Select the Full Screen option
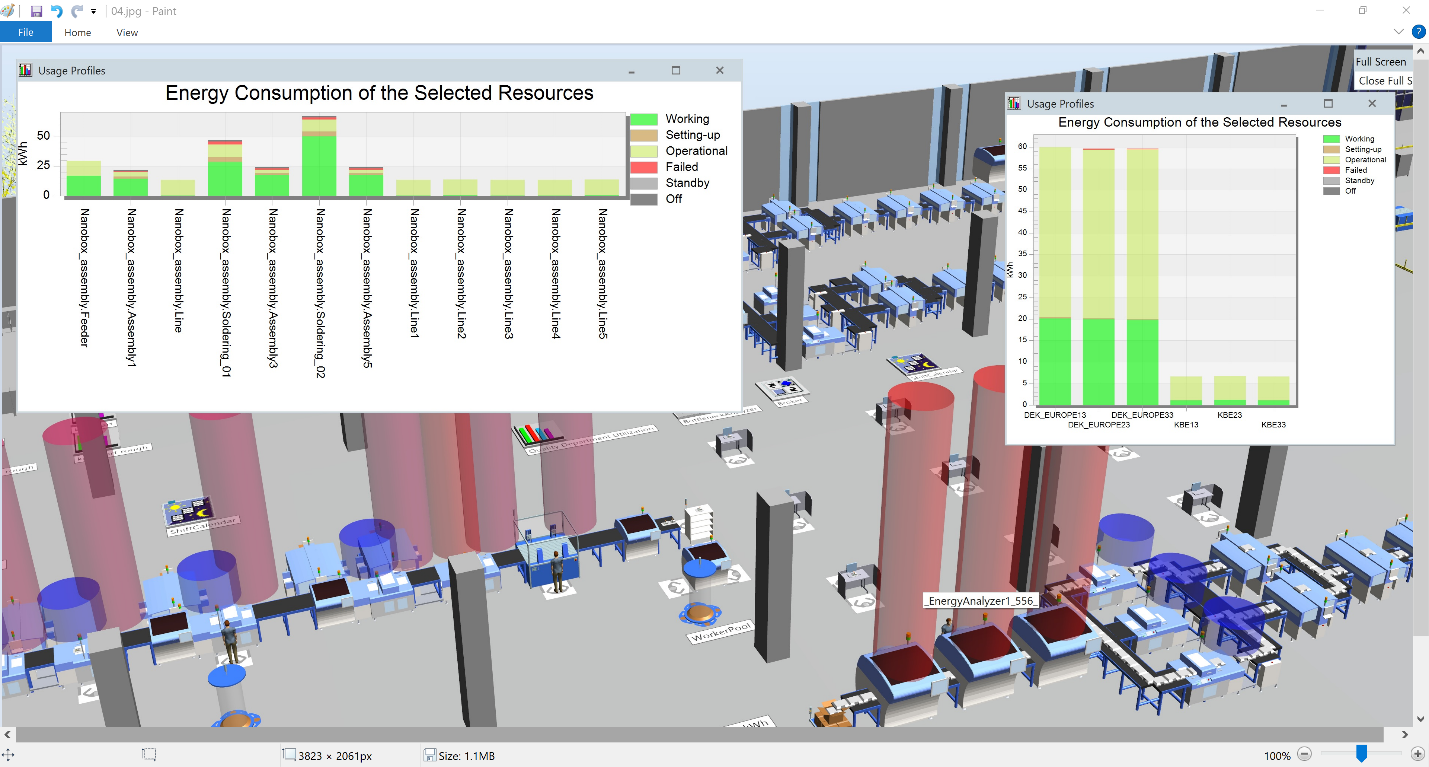1429x767 pixels. pyautogui.click(x=1381, y=61)
